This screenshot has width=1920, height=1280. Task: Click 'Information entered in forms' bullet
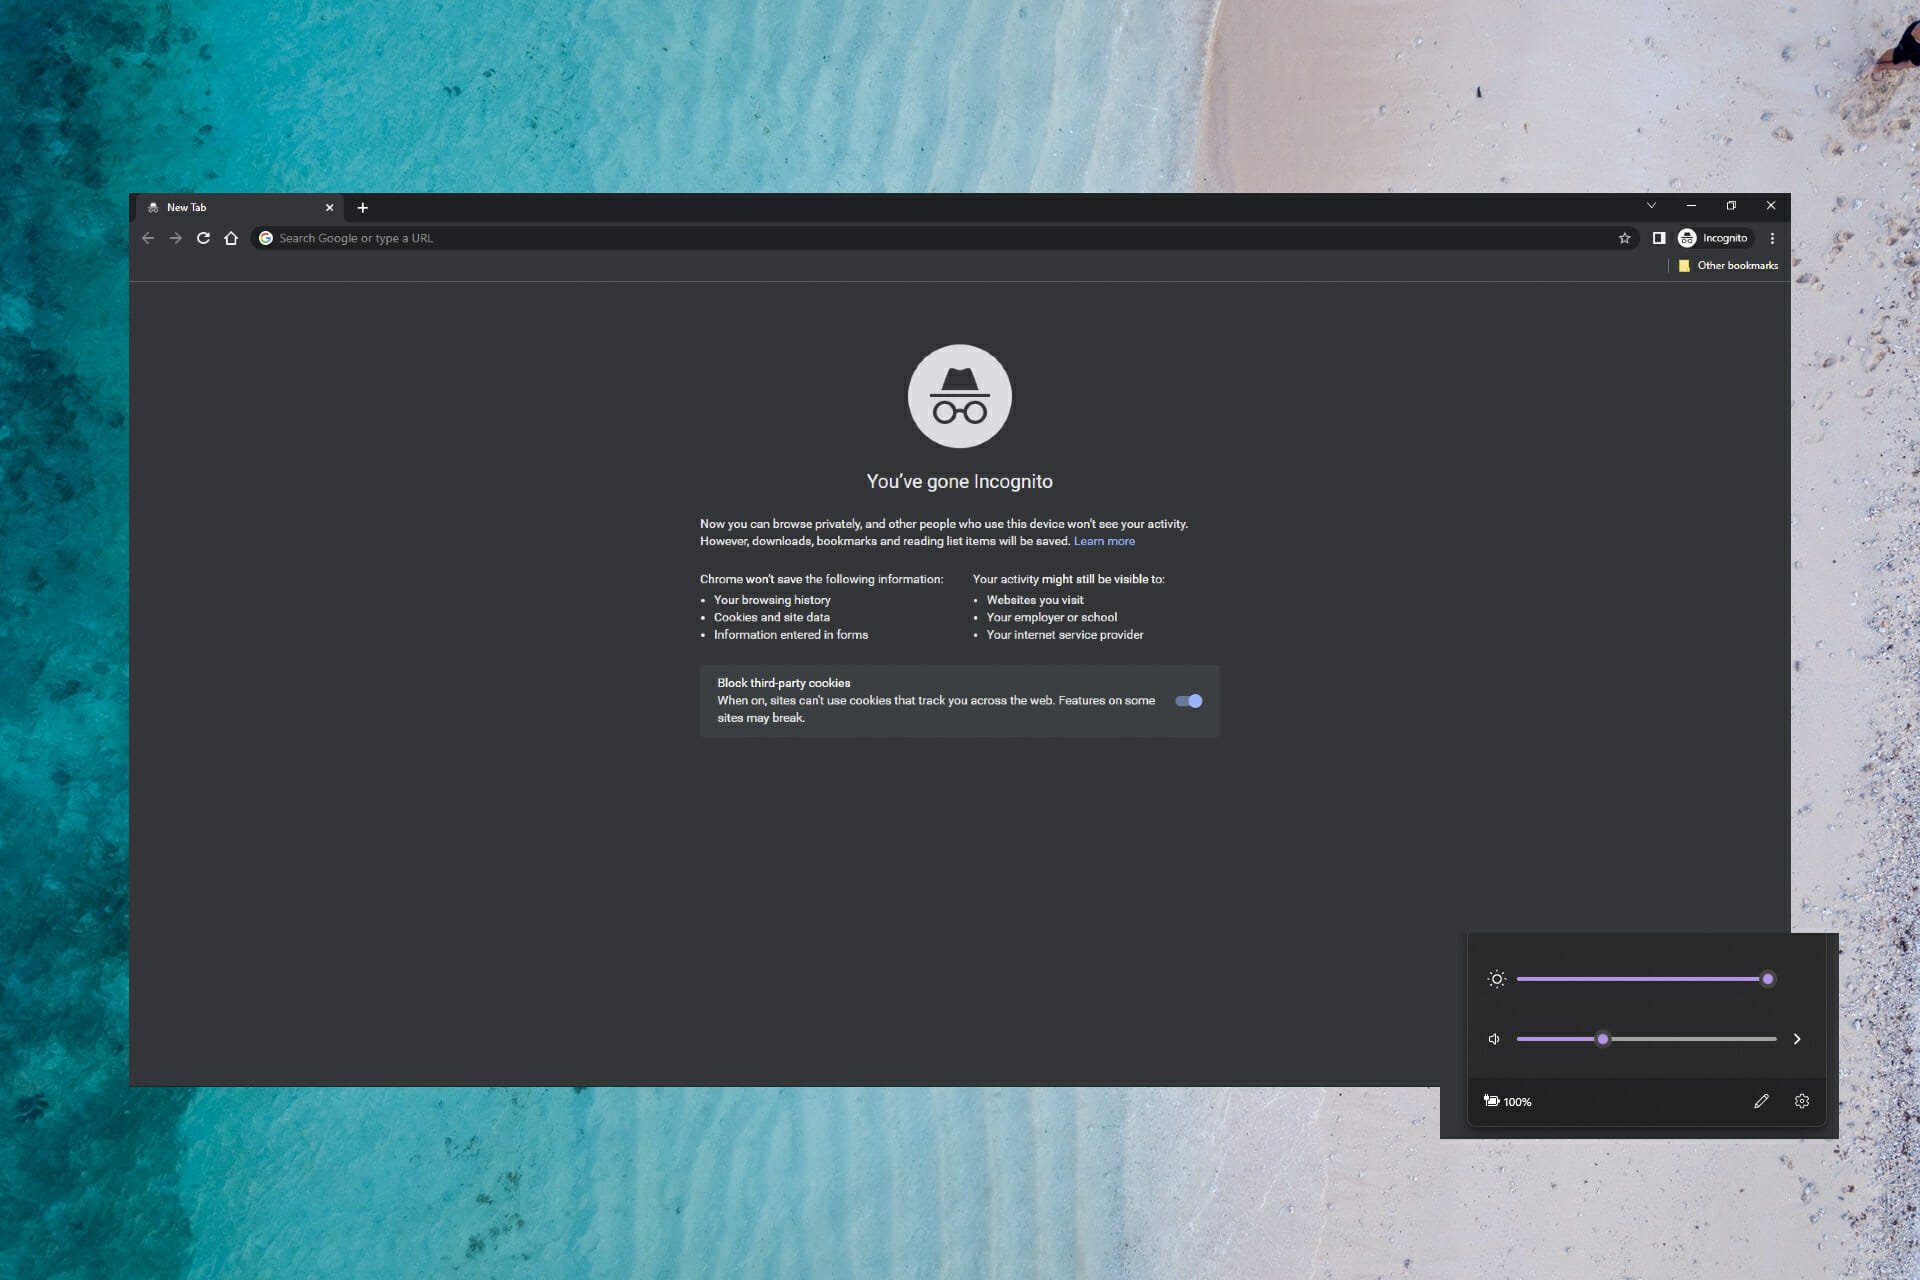(791, 635)
